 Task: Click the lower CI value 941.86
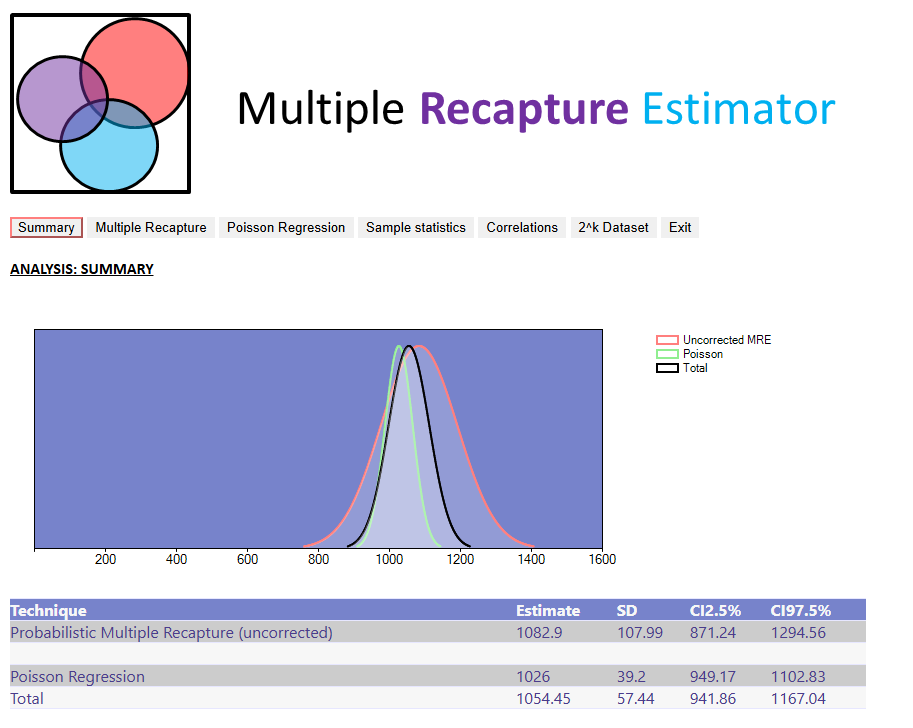pos(713,699)
